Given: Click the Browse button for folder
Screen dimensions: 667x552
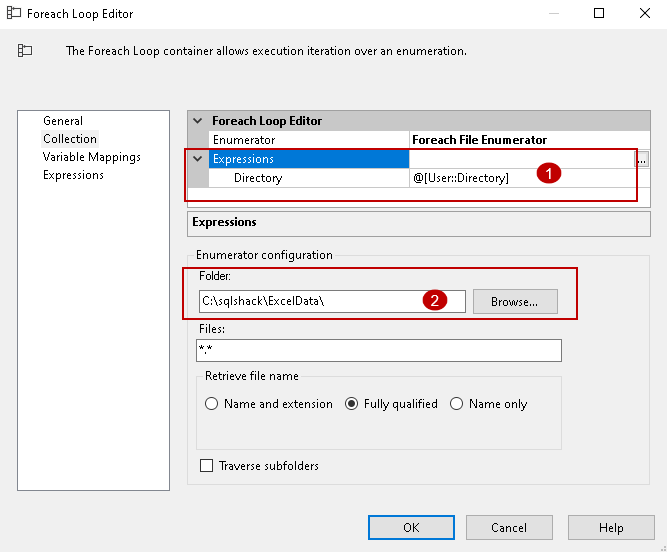Looking at the screenshot, I should [514, 301].
